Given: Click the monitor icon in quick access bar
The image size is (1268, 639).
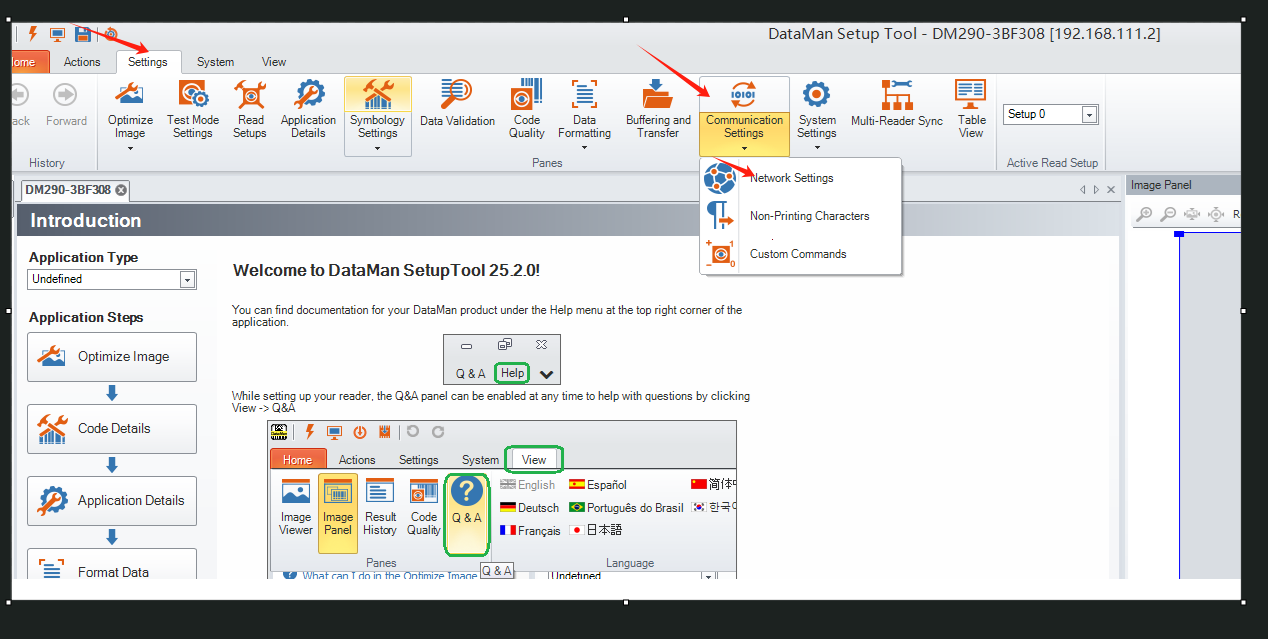Looking at the screenshot, I should pyautogui.click(x=57, y=34).
